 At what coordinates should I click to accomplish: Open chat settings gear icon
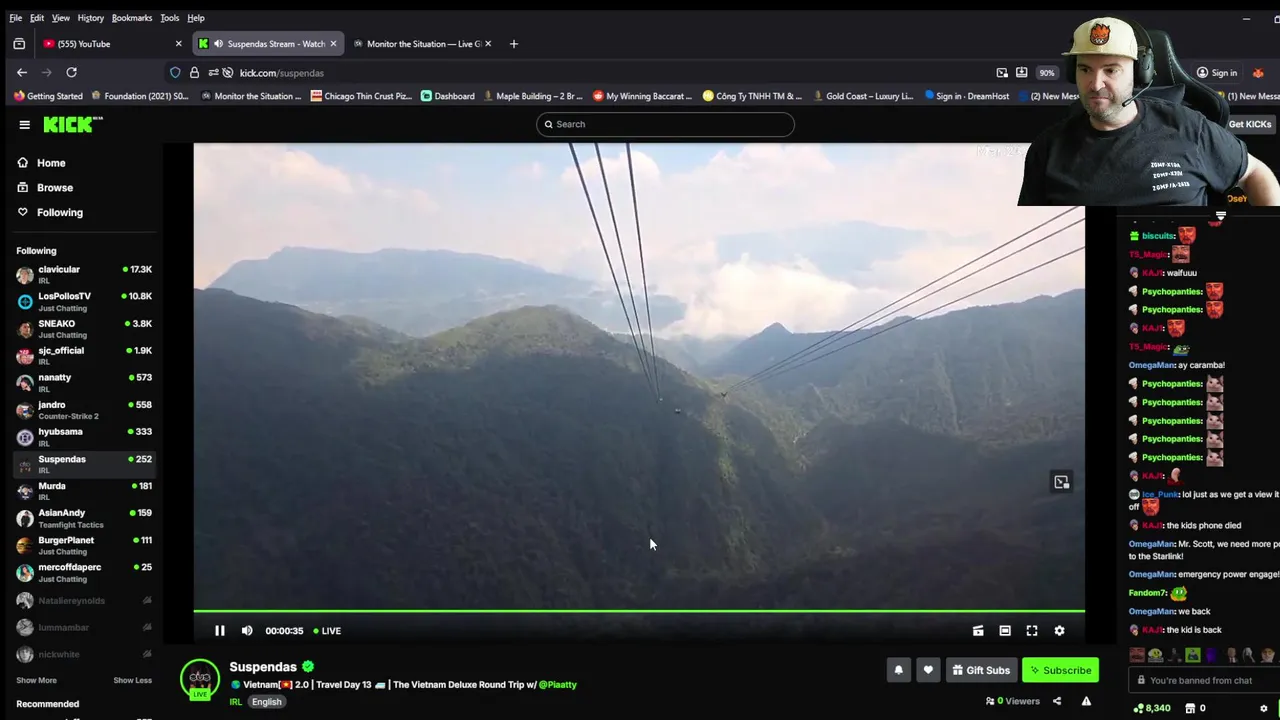(x=1264, y=708)
